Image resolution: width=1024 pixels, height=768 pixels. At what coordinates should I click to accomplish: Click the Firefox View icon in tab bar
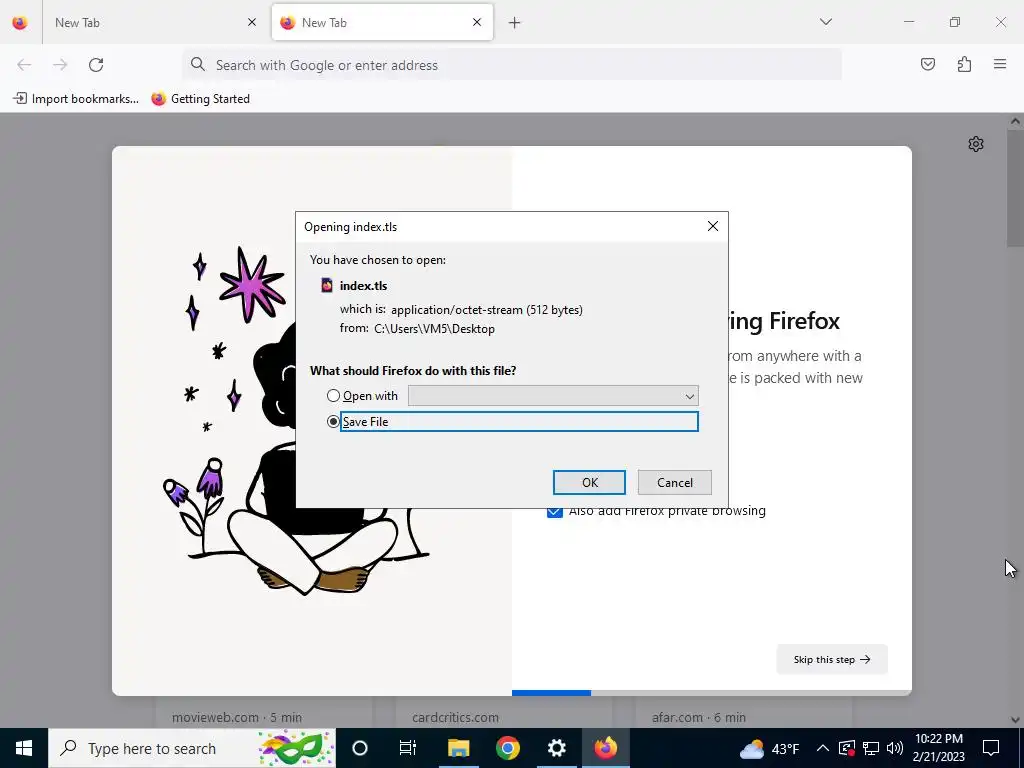(20, 22)
